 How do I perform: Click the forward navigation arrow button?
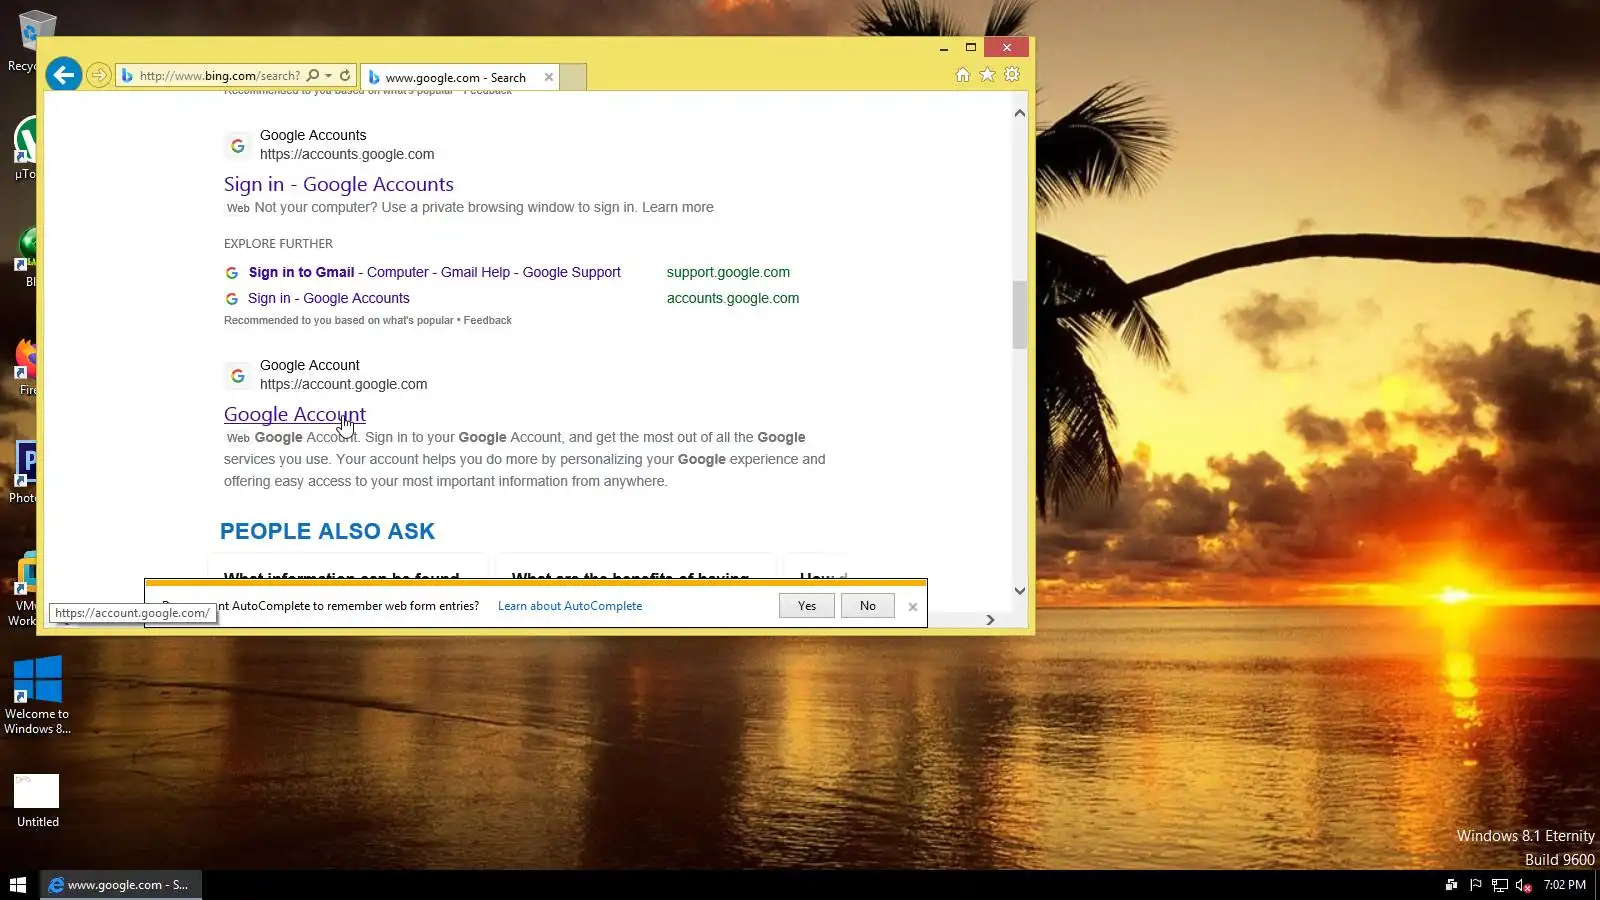(98, 75)
